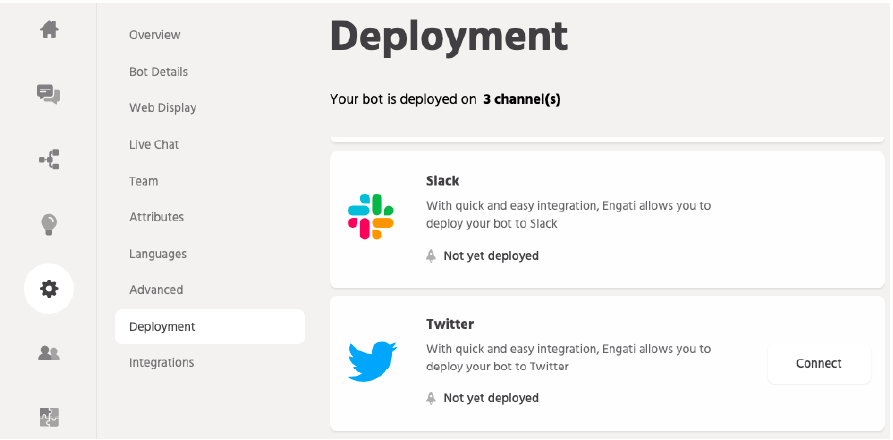The height and width of the screenshot is (440, 893).
Task: Open Advanced settings
Action: point(156,290)
